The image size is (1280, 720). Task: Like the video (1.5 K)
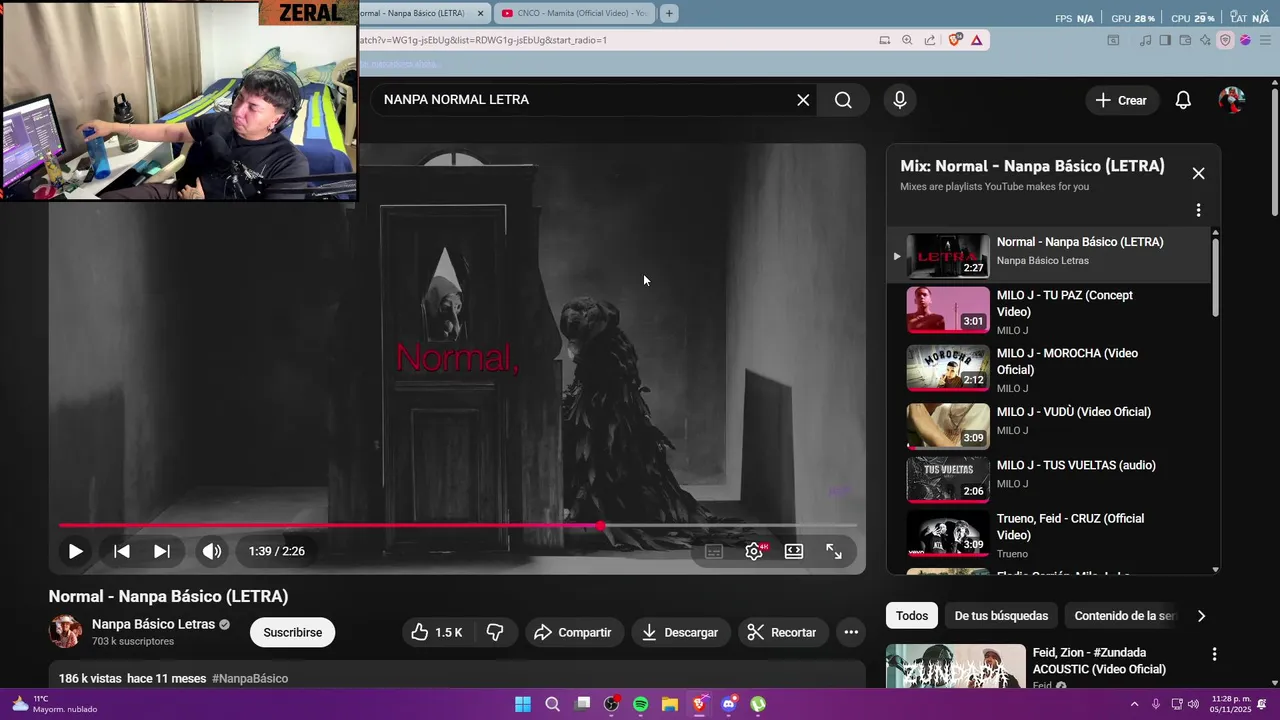click(x=437, y=632)
